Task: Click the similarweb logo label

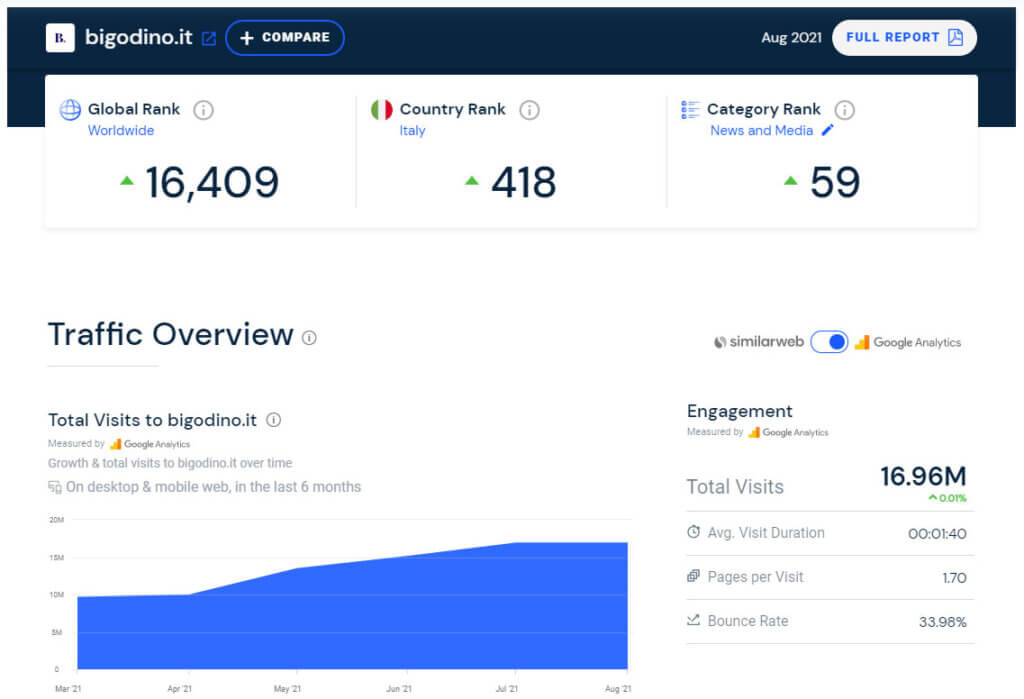Action: (x=758, y=342)
